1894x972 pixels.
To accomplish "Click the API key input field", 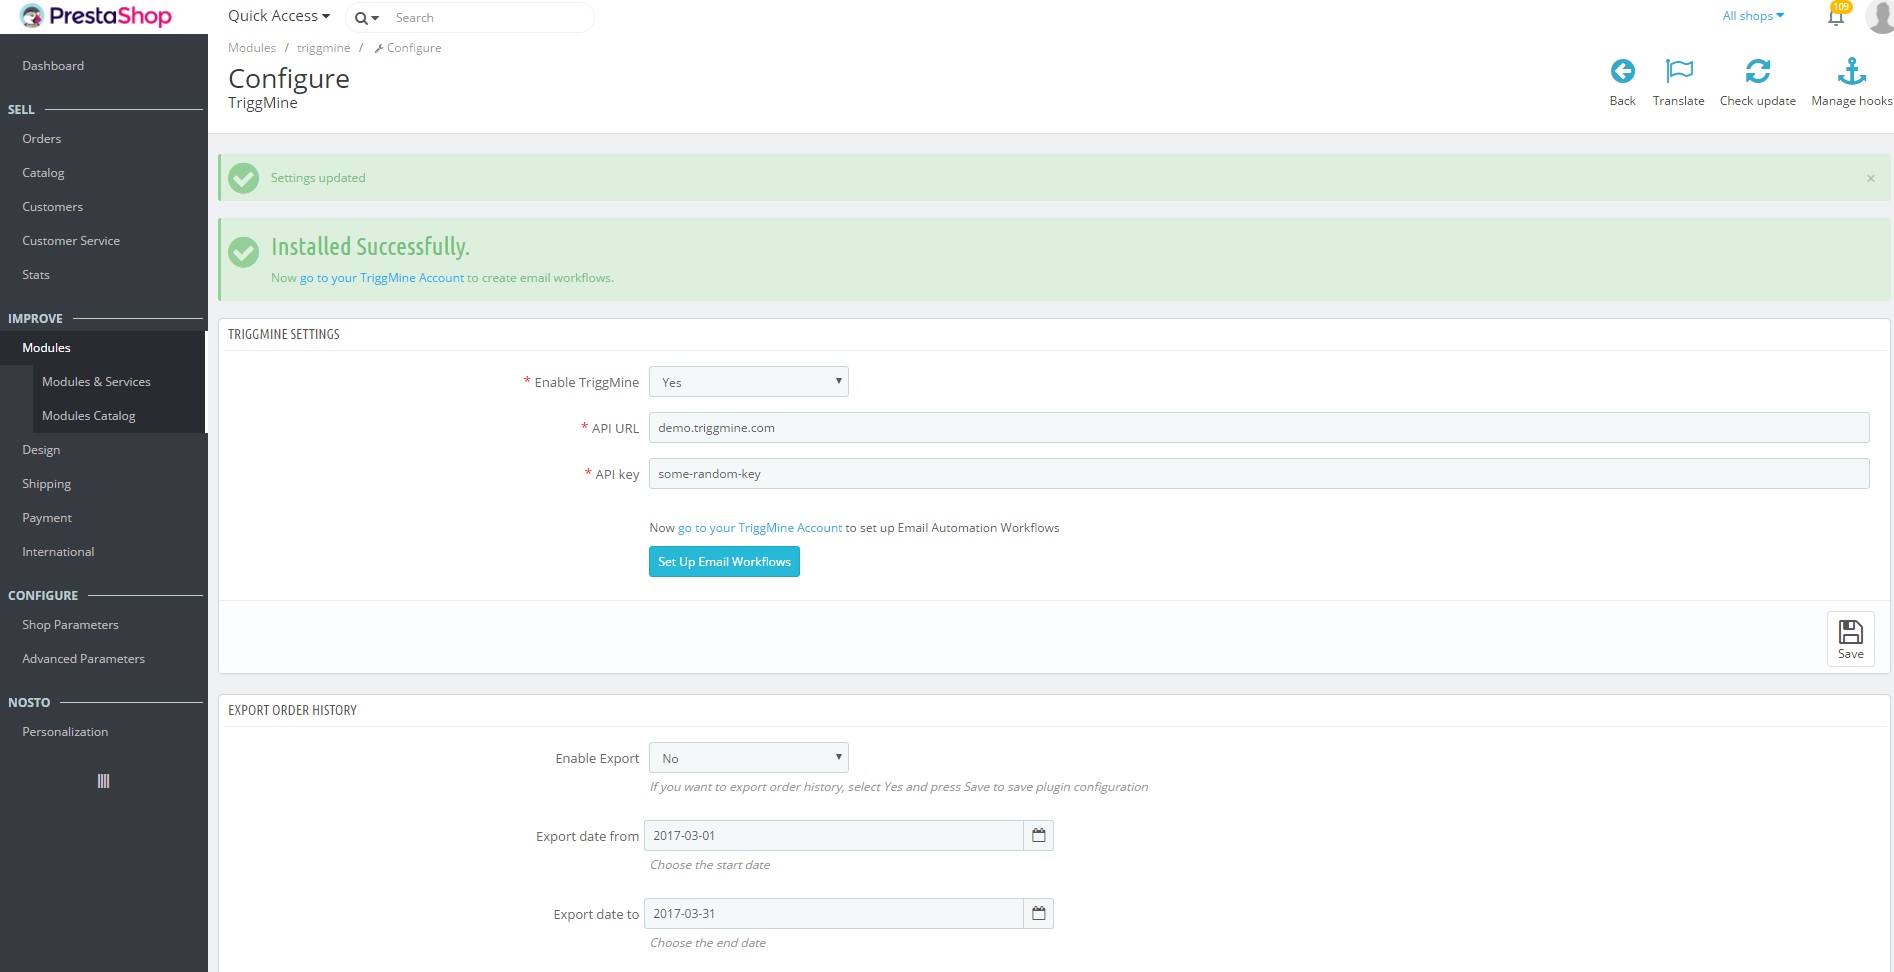I will coord(1259,474).
